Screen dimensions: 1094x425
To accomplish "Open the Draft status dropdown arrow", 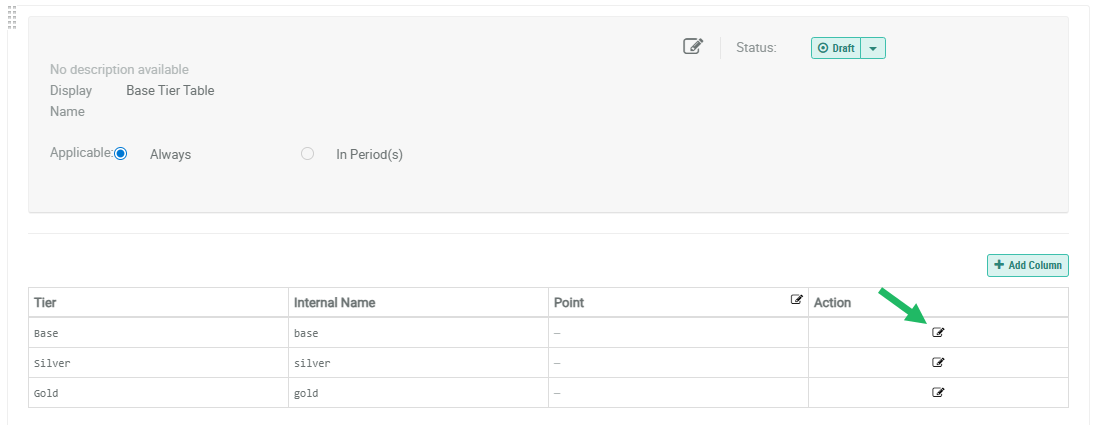I will 873,48.
